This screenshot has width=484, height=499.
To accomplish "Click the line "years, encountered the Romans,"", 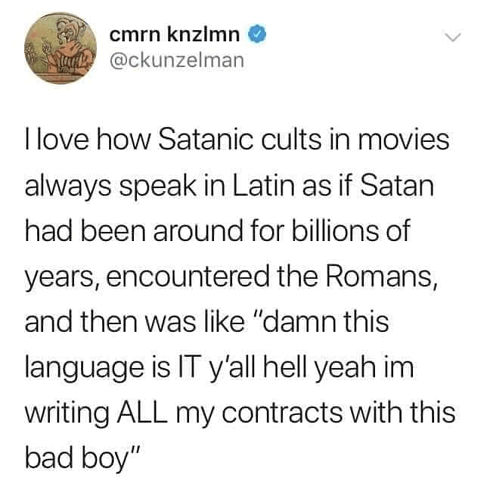I will pos(231,277).
